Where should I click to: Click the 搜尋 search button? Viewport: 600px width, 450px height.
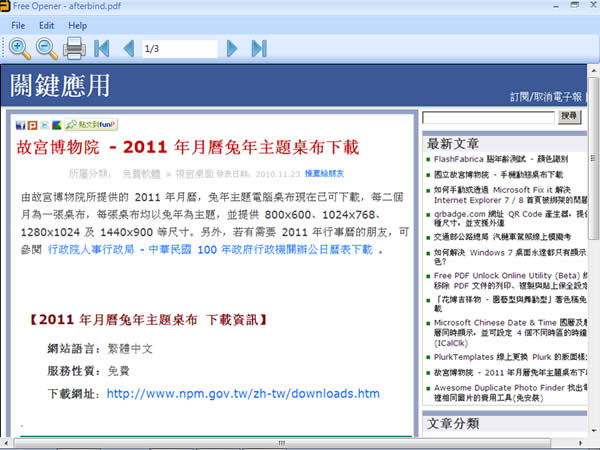coord(569,116)
